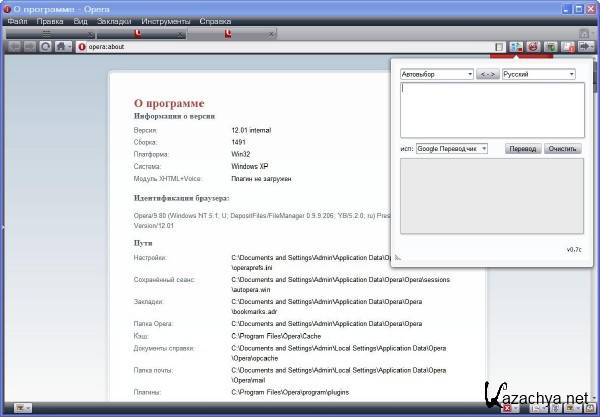Click the green extension icon in toolbar

coord(551,46)
